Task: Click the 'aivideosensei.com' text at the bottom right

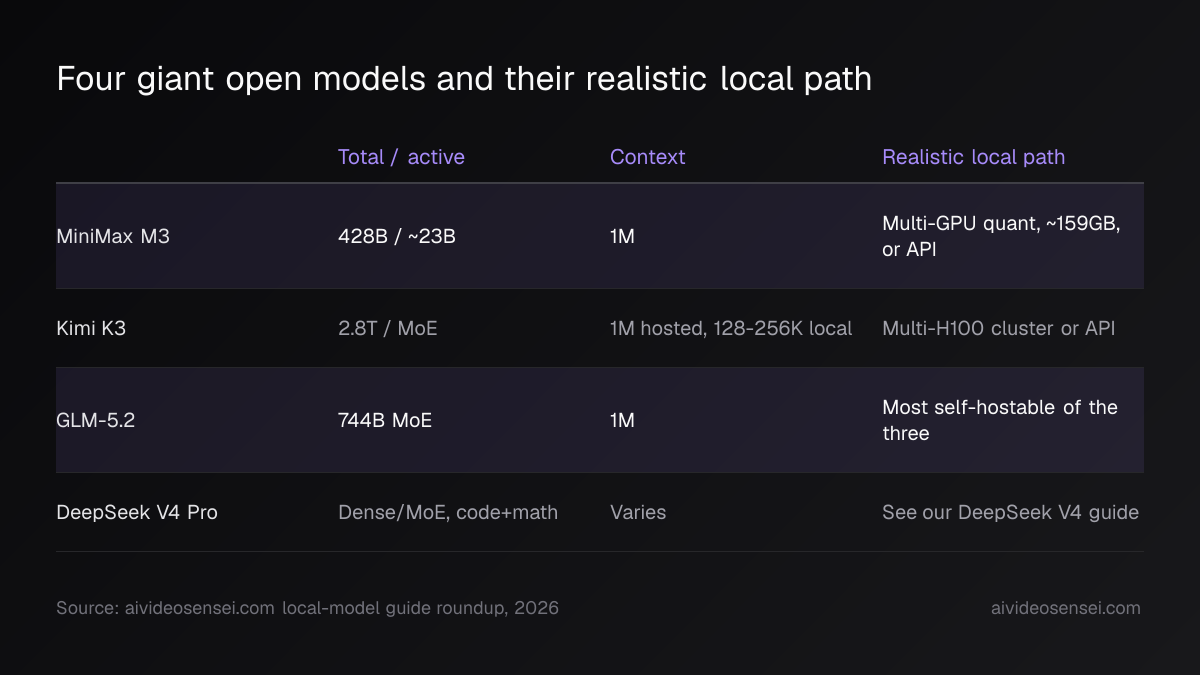Action: click(x=1065, y=608)
